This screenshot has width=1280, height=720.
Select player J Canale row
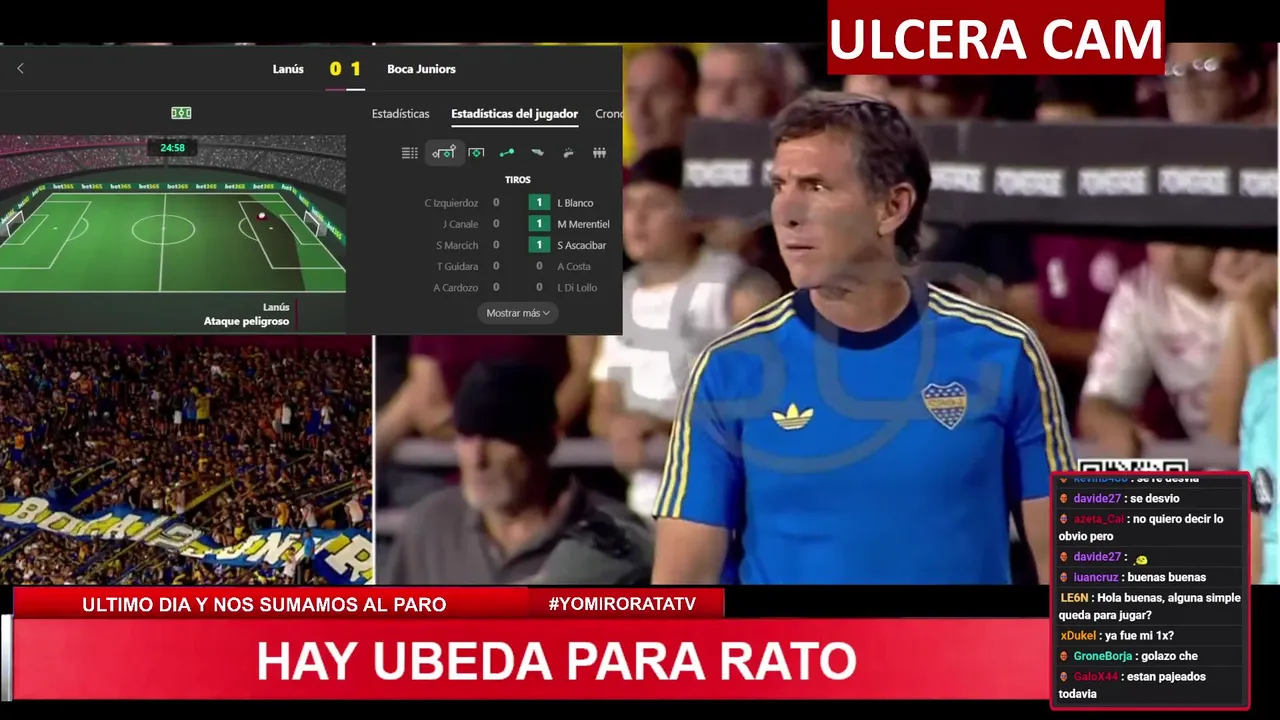[470, 224]
